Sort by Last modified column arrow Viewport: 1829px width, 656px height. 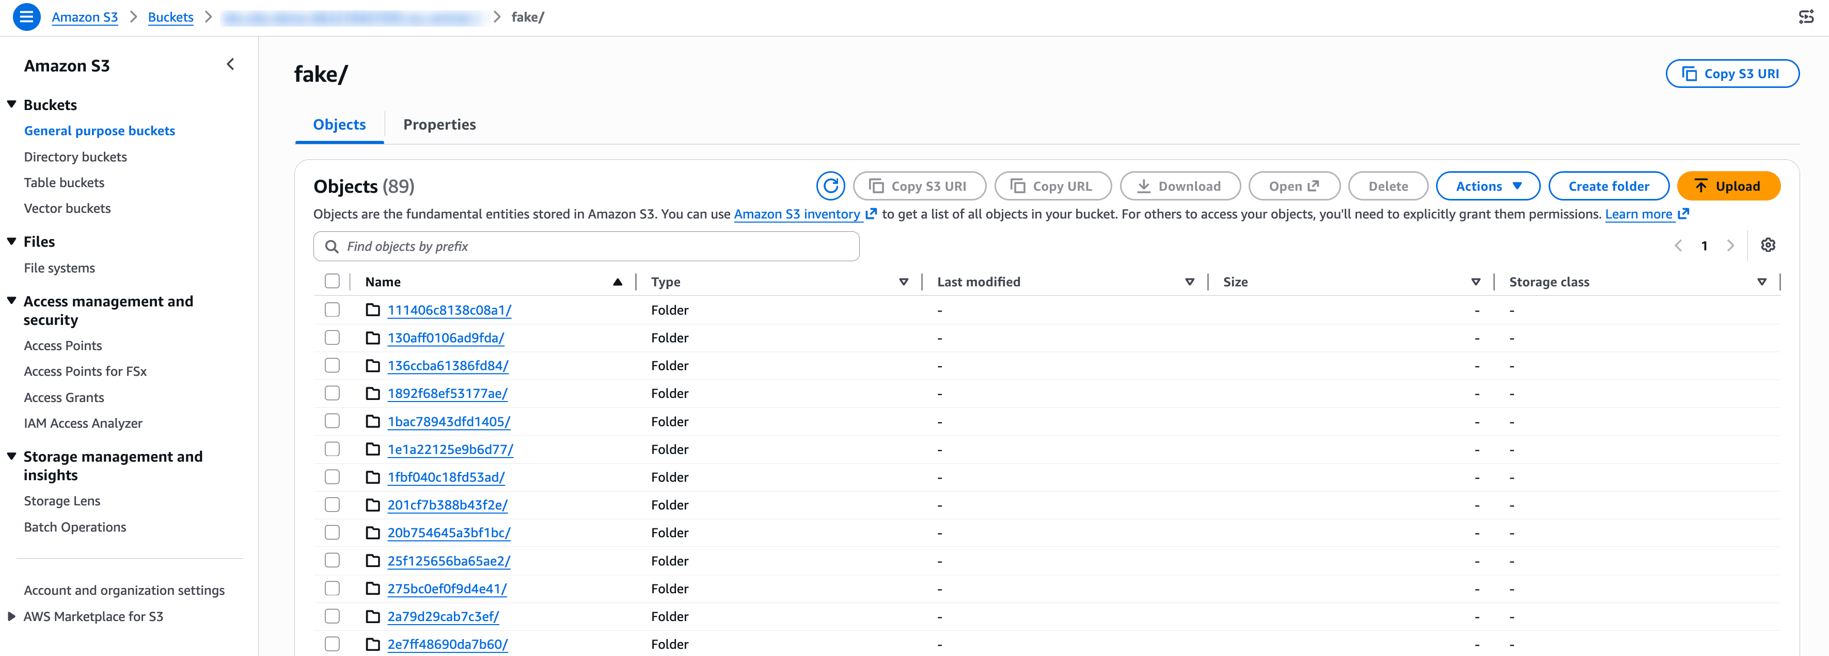pyautogui.click(x=1190, y=282)
